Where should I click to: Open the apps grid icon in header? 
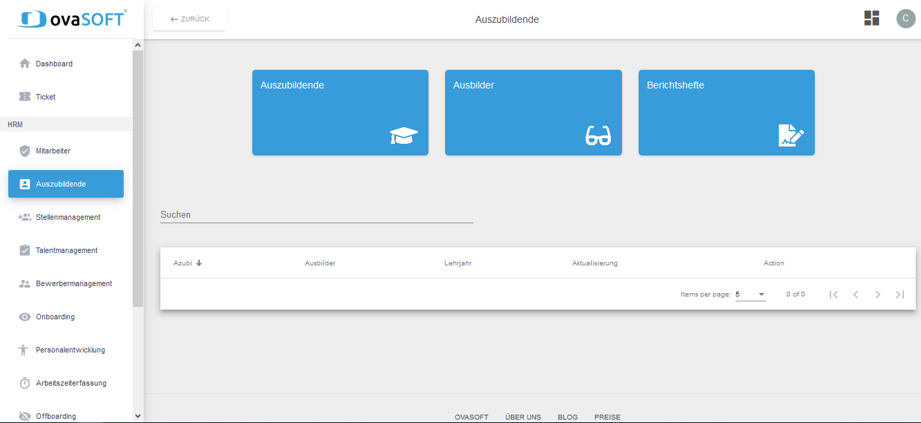[871, 19]
